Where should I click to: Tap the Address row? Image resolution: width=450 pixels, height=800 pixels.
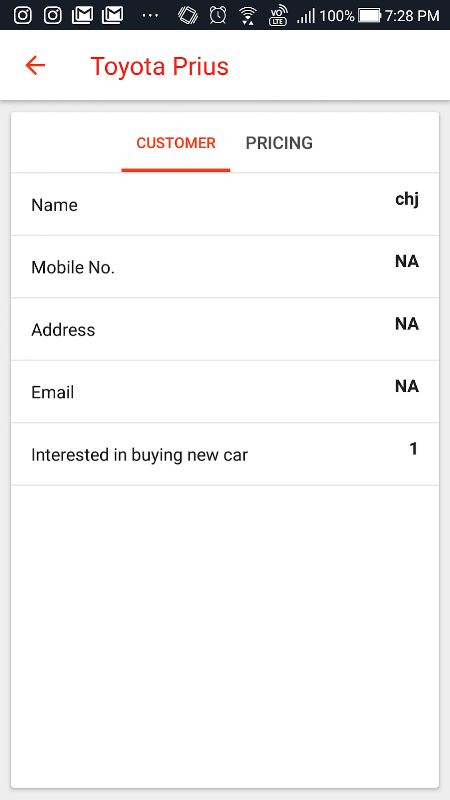click(225, 330)
